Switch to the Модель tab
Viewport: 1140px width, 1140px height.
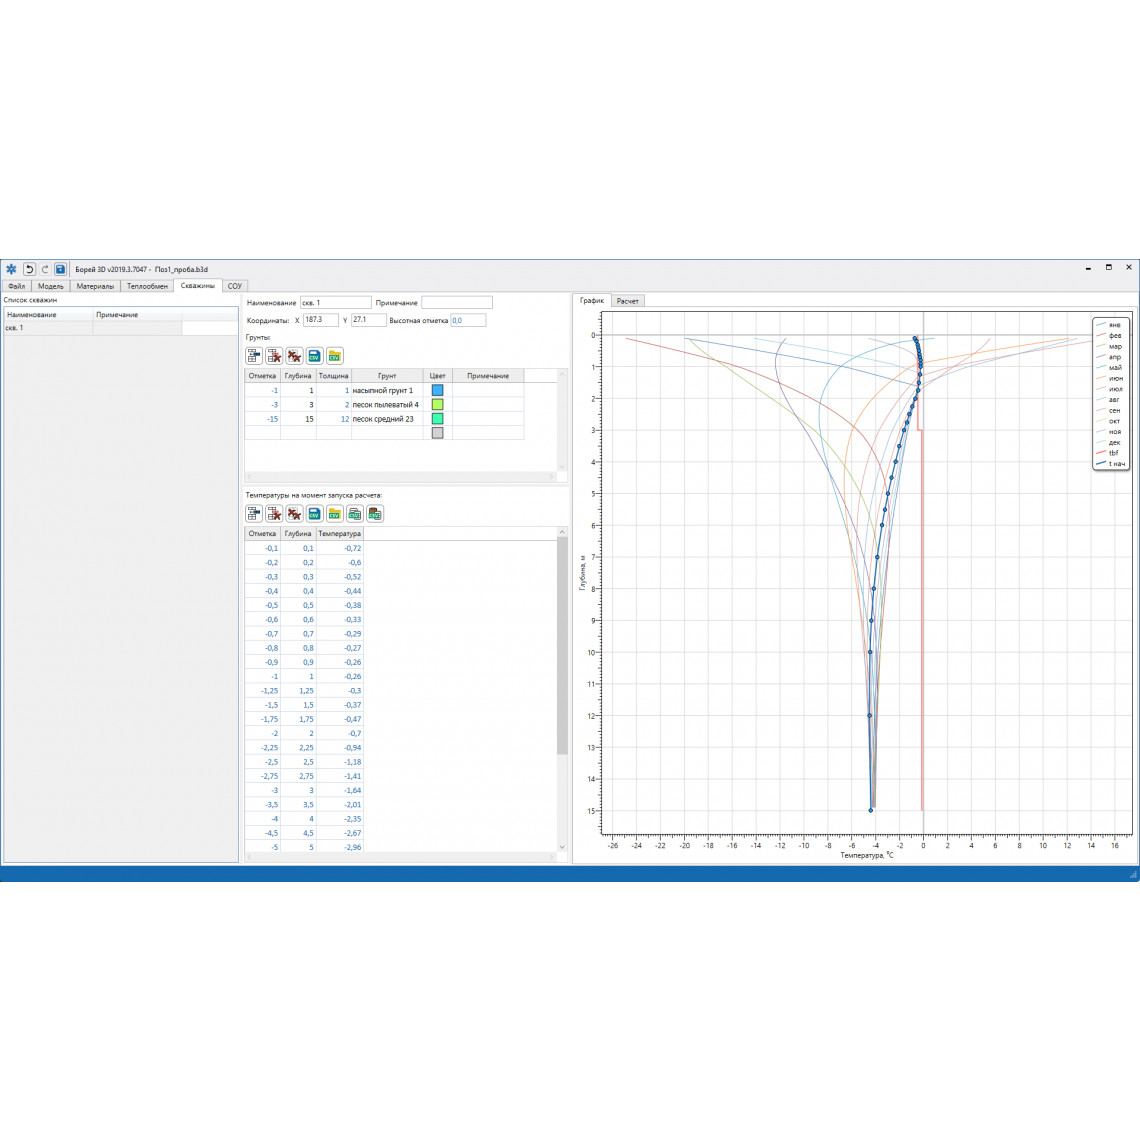(51, 286)
